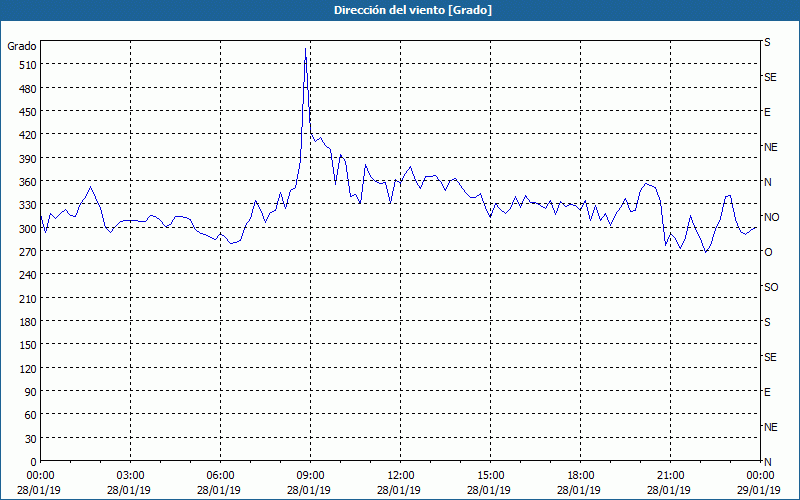Click the 'NO' compass label near 300 degrees
Viewport: 800px width, 500px height.
tap(771, 217)
